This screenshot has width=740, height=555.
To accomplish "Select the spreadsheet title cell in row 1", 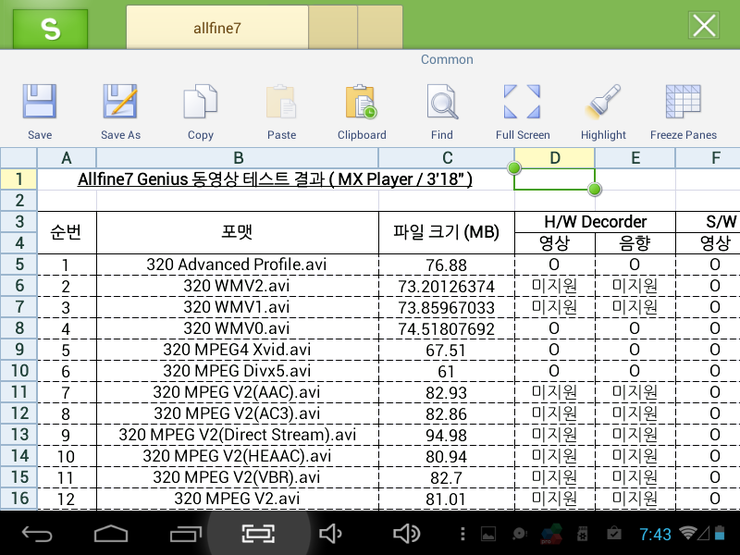I will pos(275,179).
